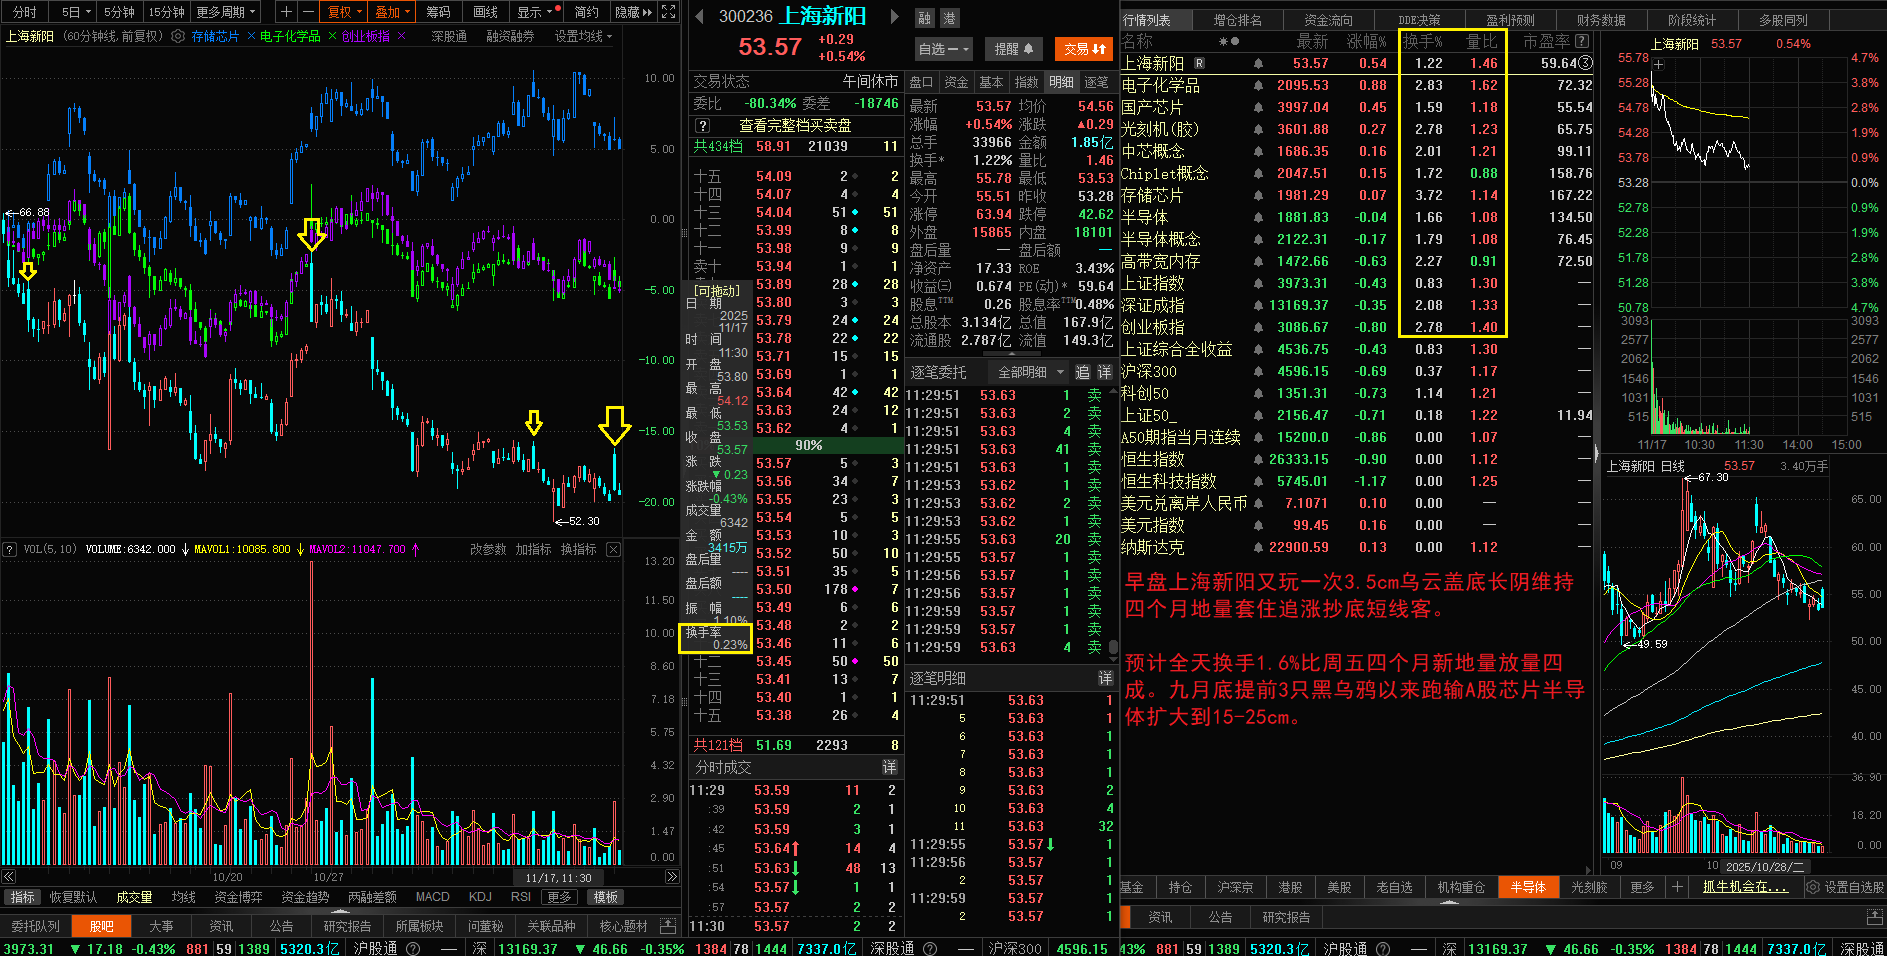Screen dimensions: 1887x956
Task: Zoom out the K-line chart with minus icon
Action: [308, 12]
